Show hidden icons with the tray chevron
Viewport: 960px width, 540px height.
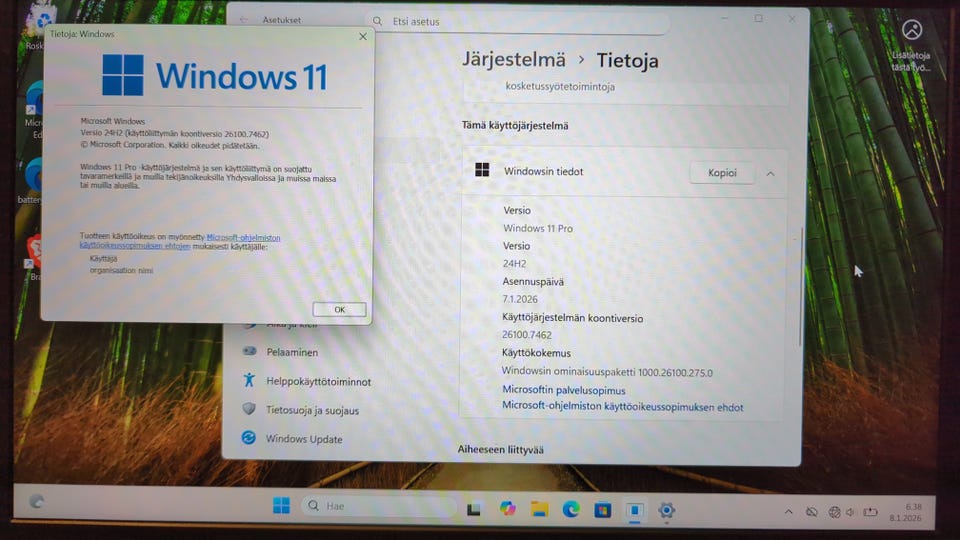click(x=789, y=512)
